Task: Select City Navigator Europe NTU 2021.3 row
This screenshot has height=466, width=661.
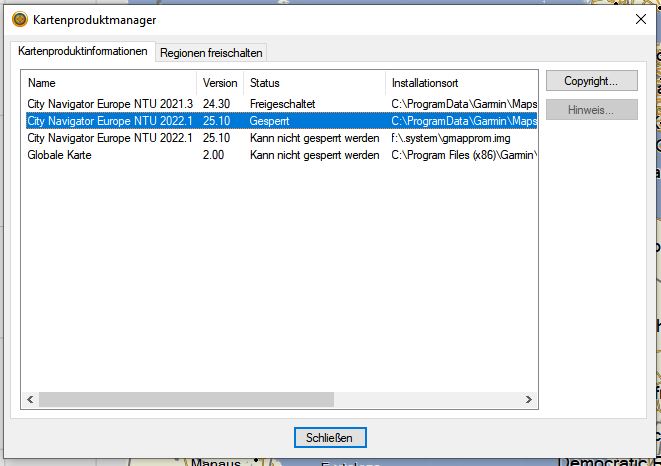Action: coord(110,104)
